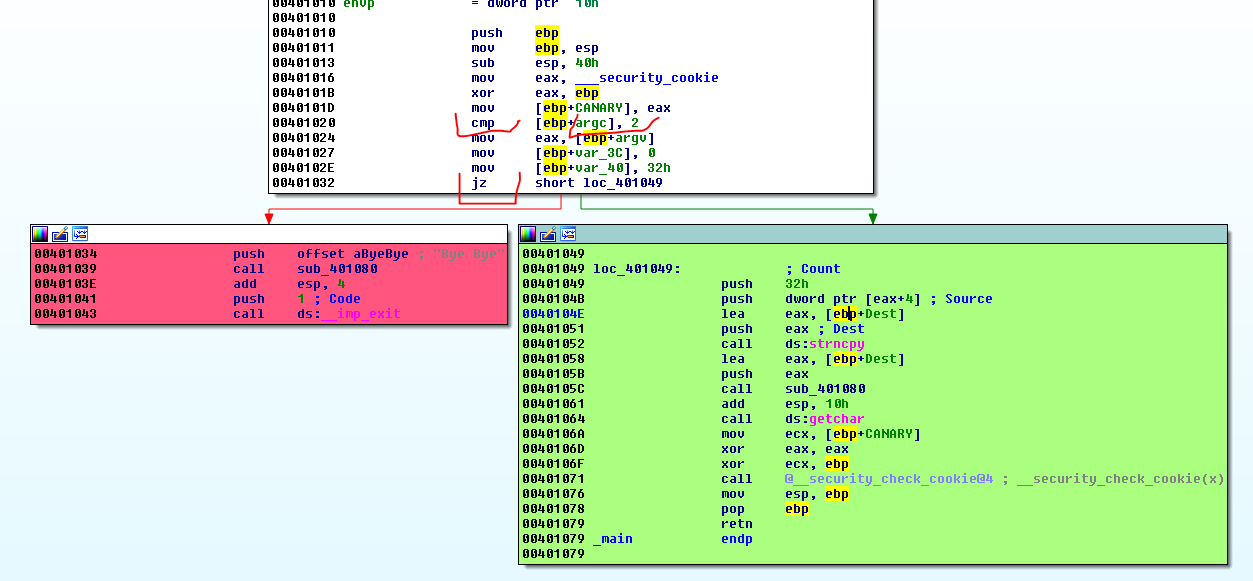The height and width of the screenshot is (581, 1253).
Task: Click the group nodes icon on the red node
Action: [80, 234]
